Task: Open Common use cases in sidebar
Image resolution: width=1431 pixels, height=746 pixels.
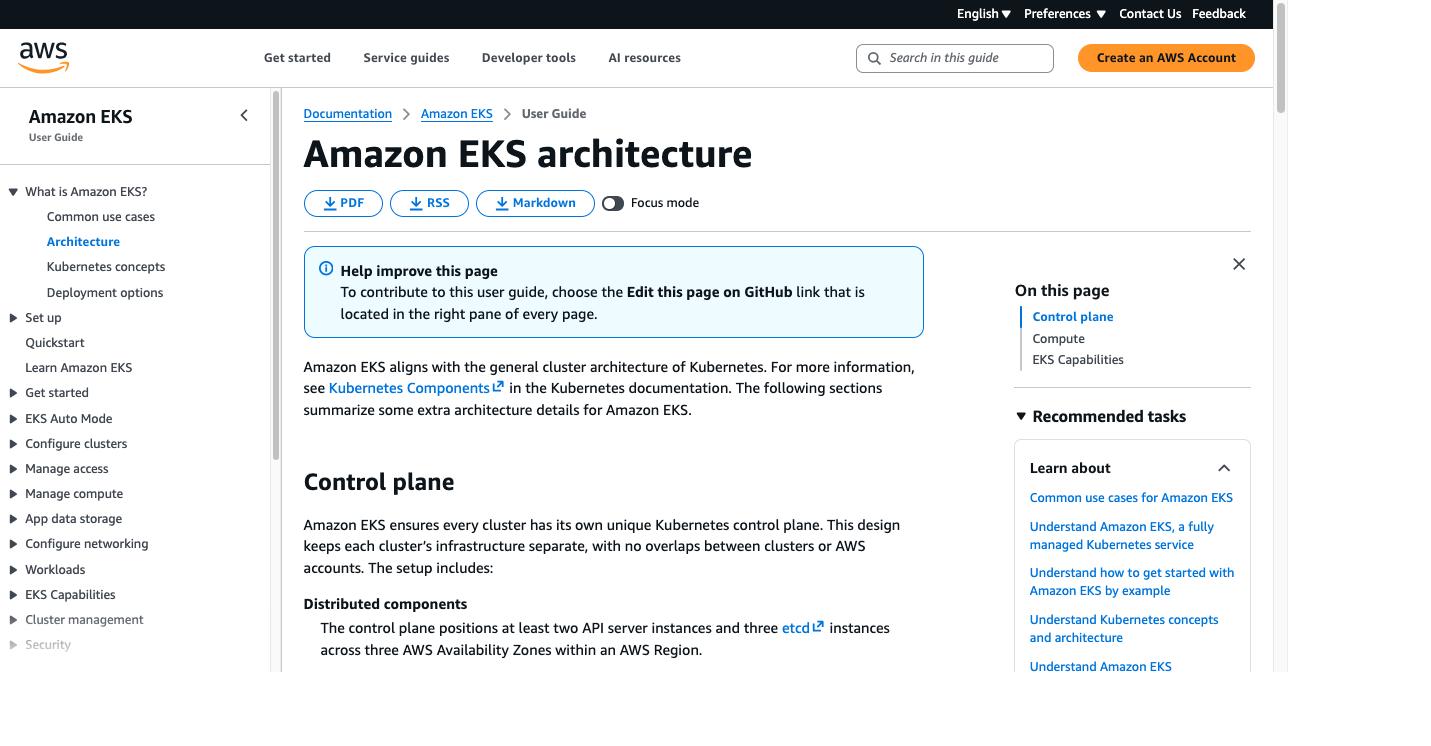Action: [x=101, y=217]
